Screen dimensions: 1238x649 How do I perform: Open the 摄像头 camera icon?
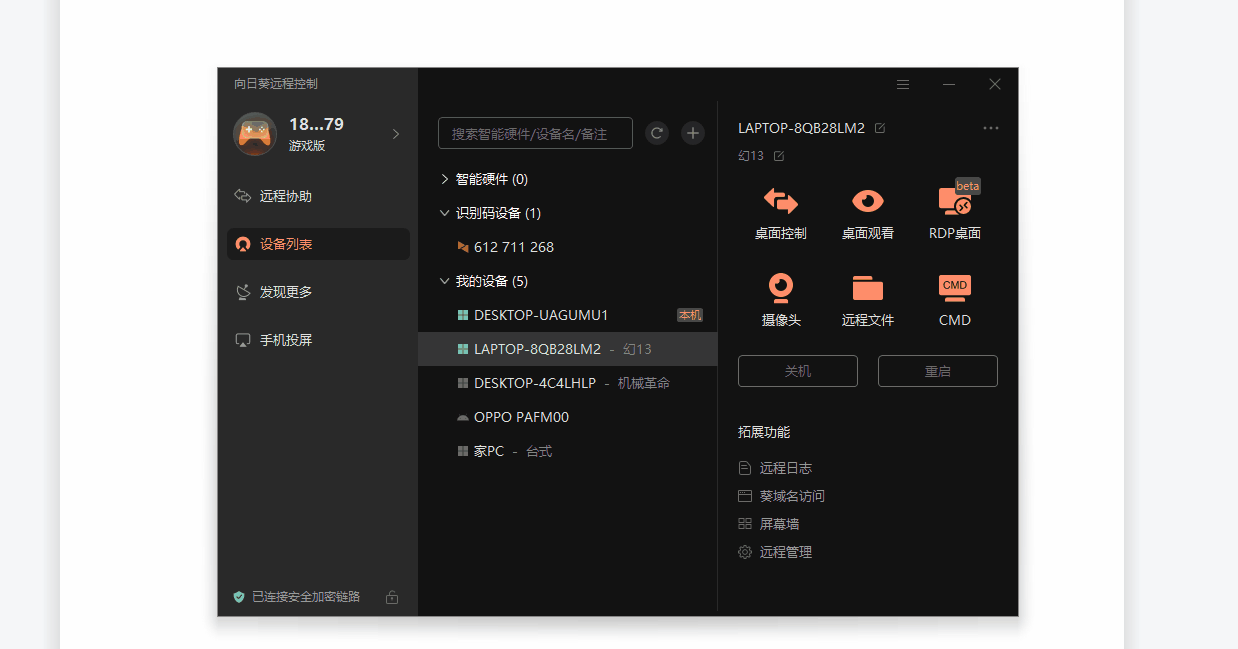tap(780, 288)
